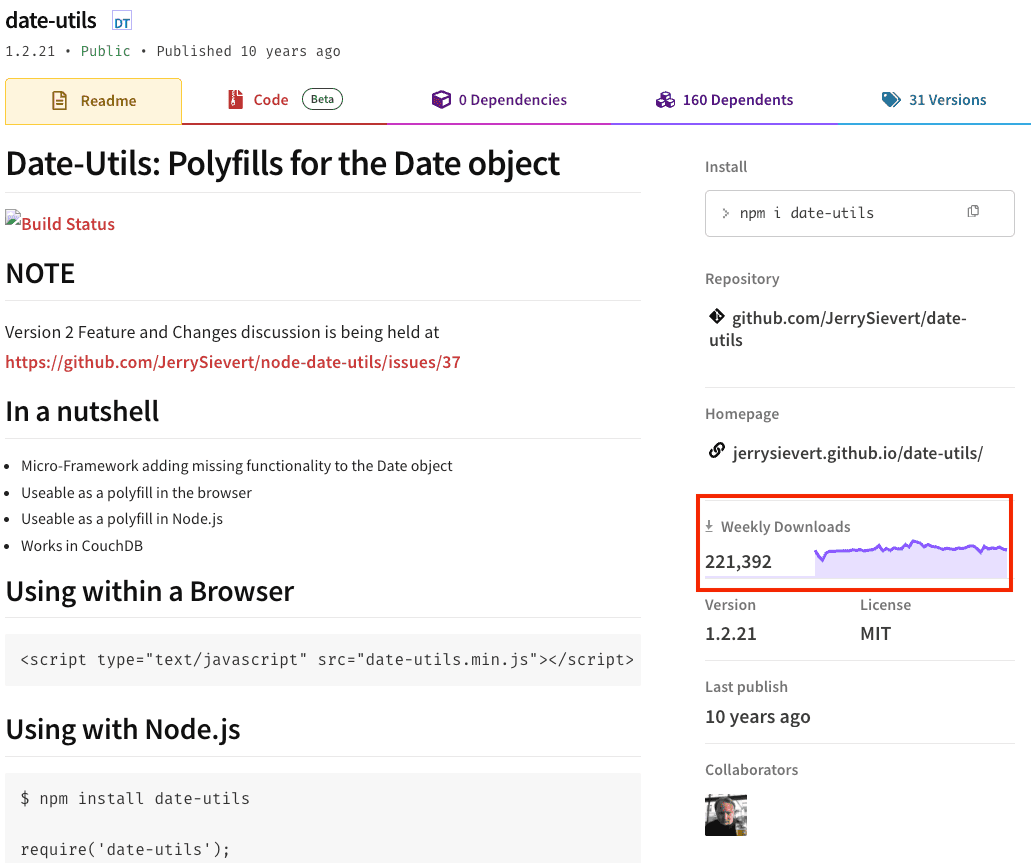Click the tag icon beside 31 Versions
This screenshot has height=863, width=1035.
890,100
